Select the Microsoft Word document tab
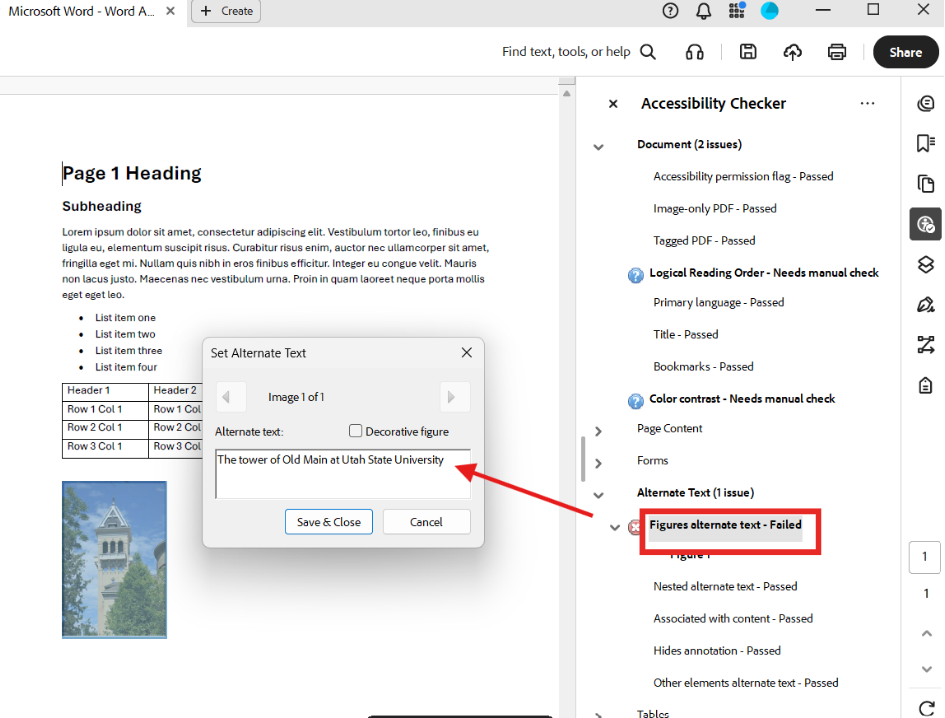 click(81, 11)
